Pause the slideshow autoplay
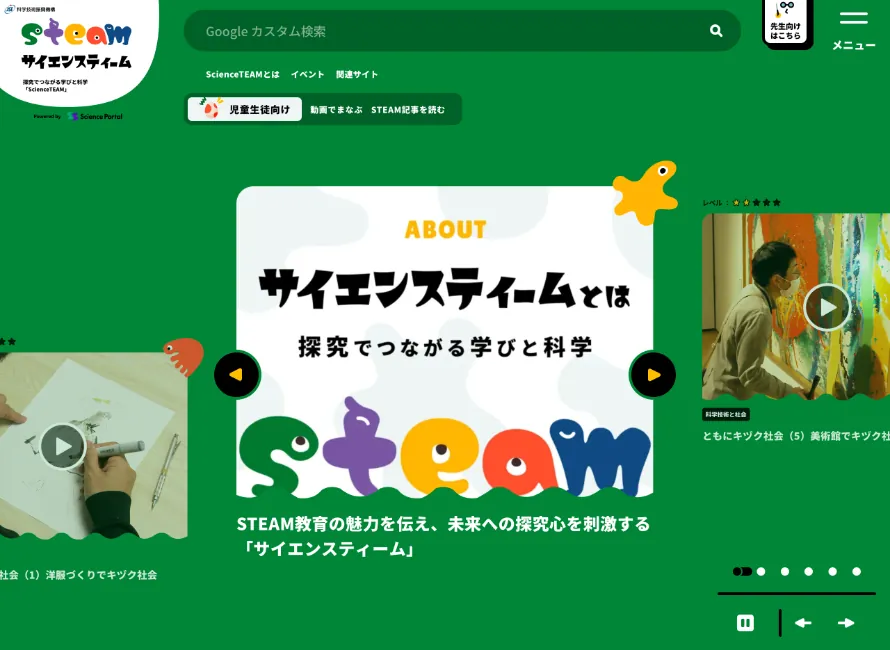The image size is (890, 650). [745, 623]
